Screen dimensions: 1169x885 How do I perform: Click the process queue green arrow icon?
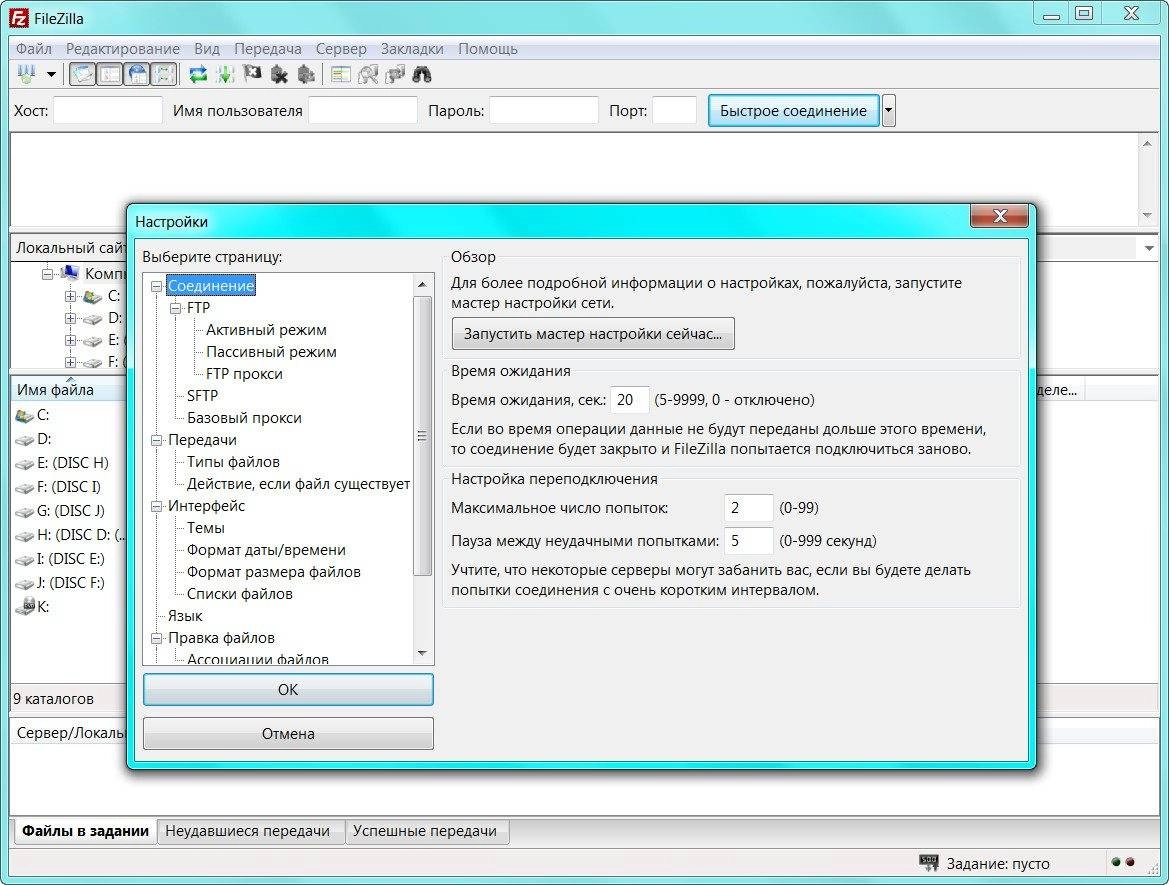(x=225, y=74)
